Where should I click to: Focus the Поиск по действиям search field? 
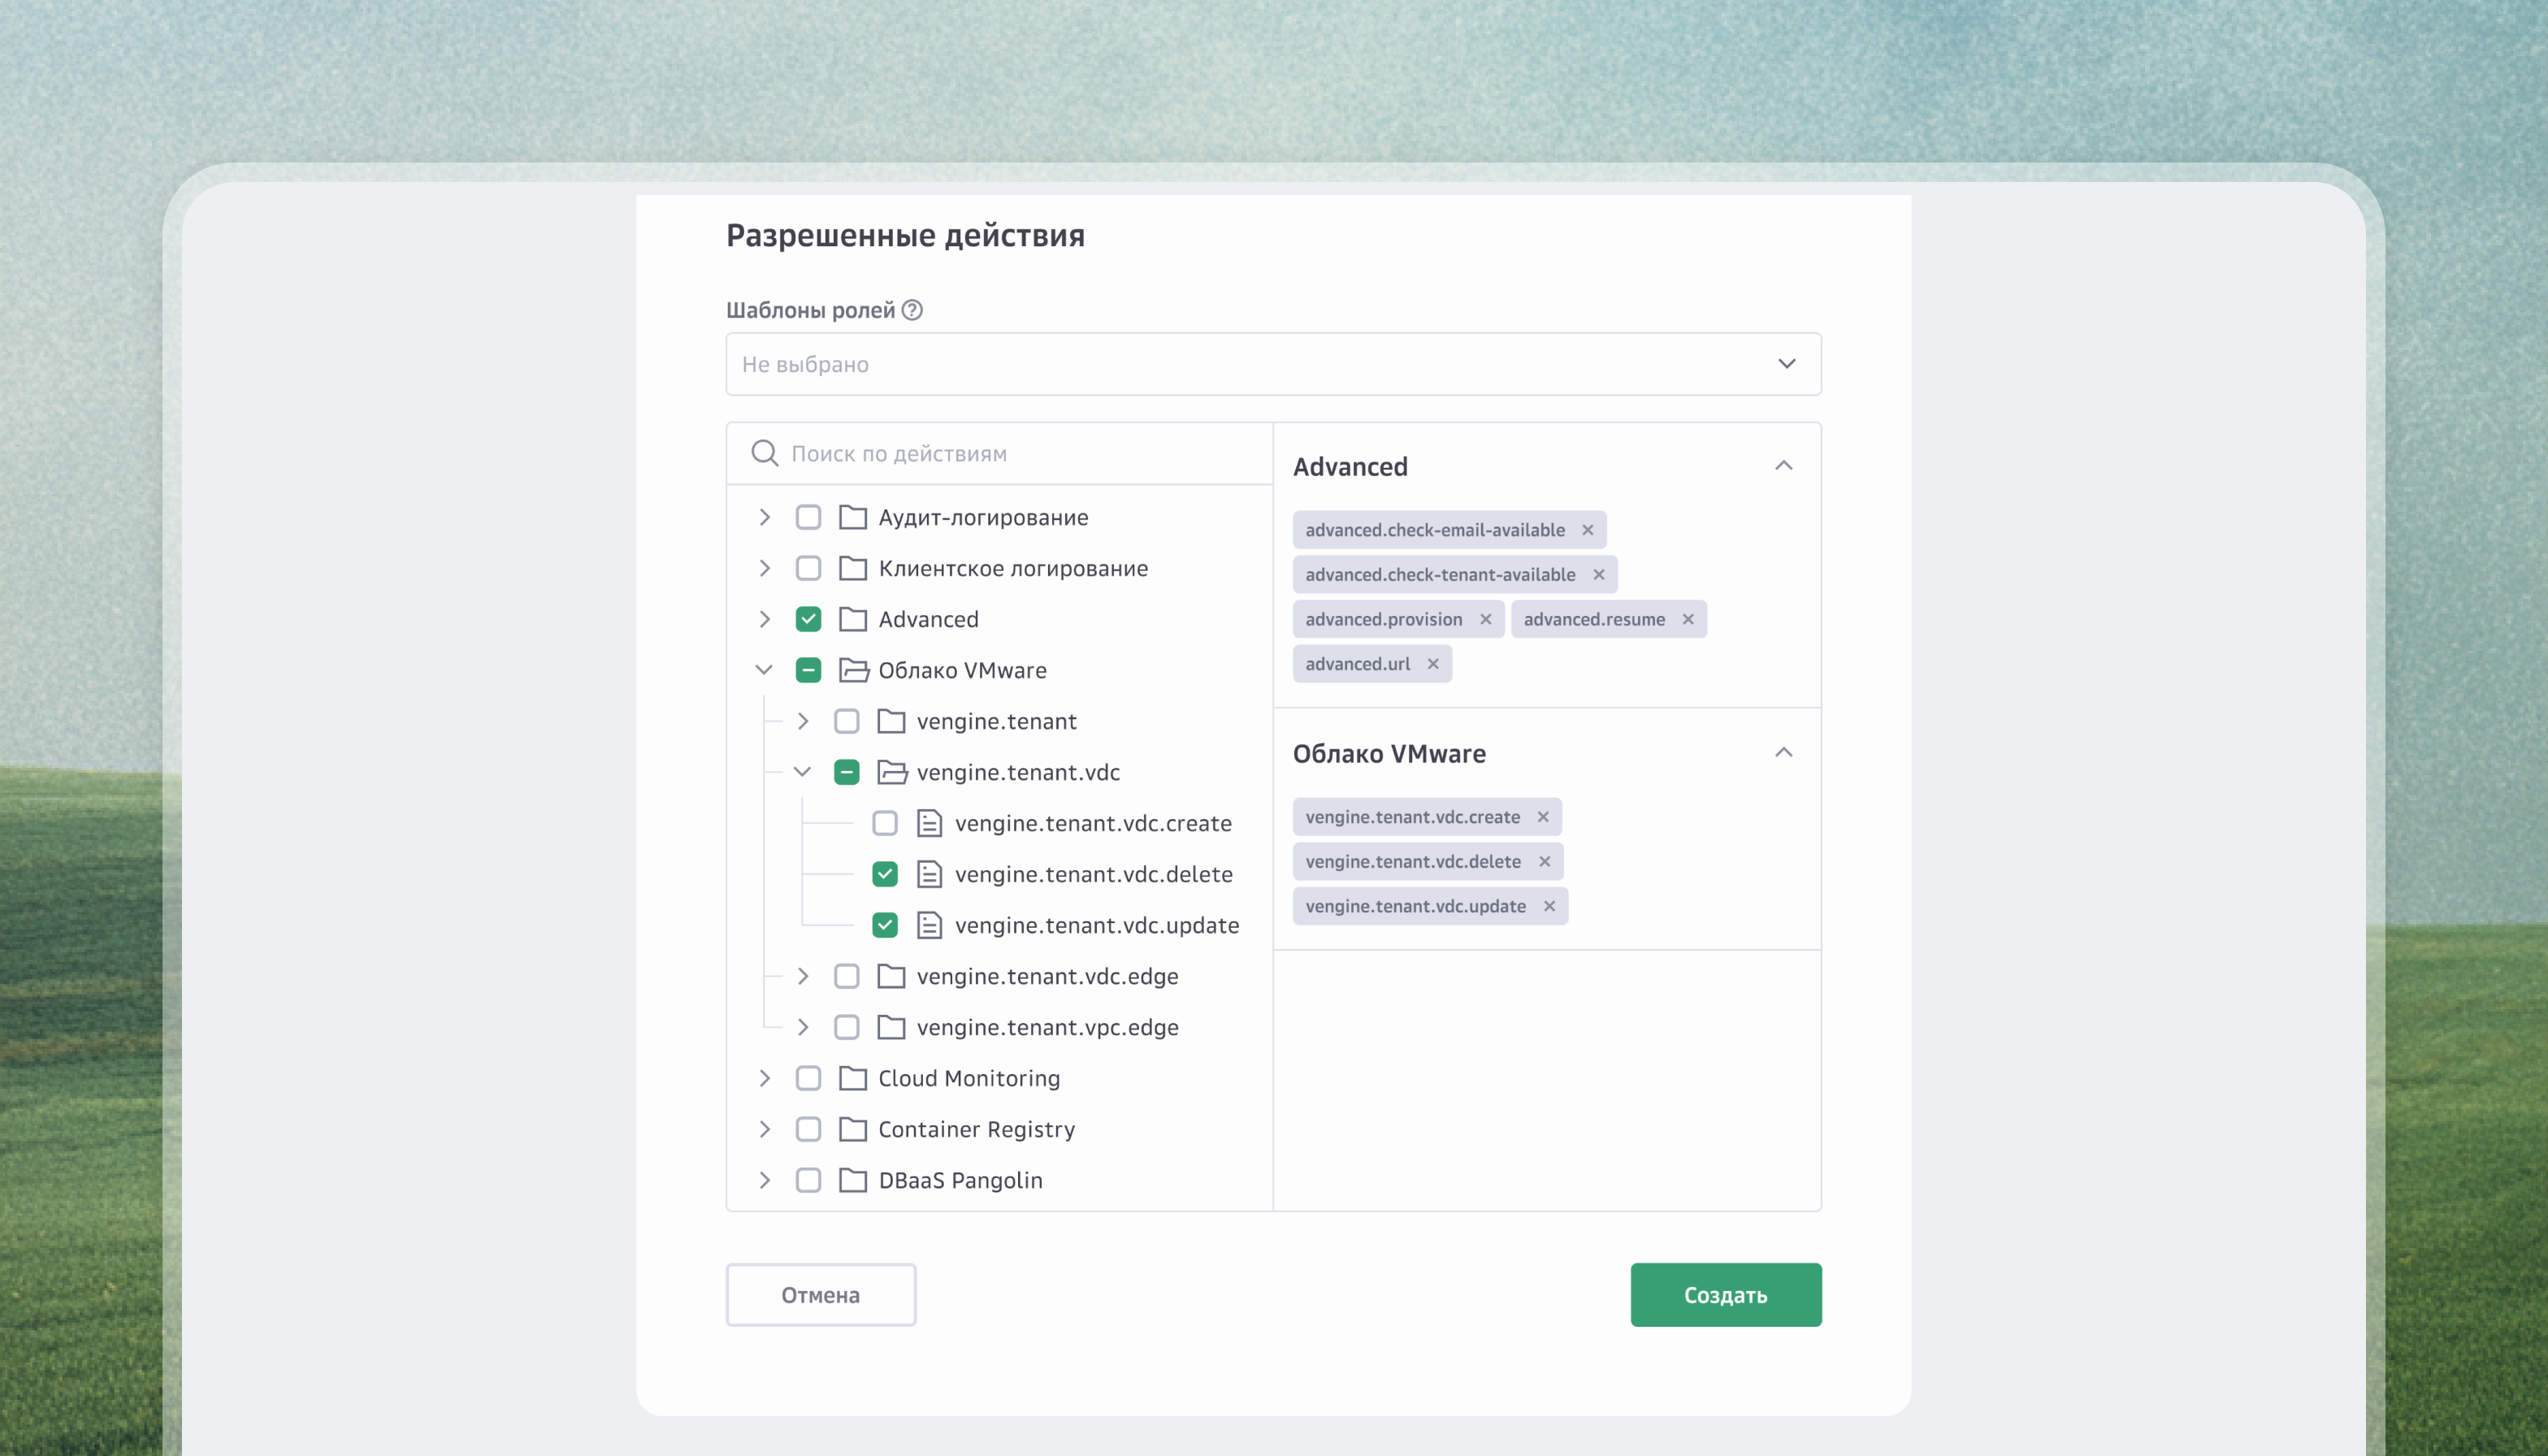1000,453
